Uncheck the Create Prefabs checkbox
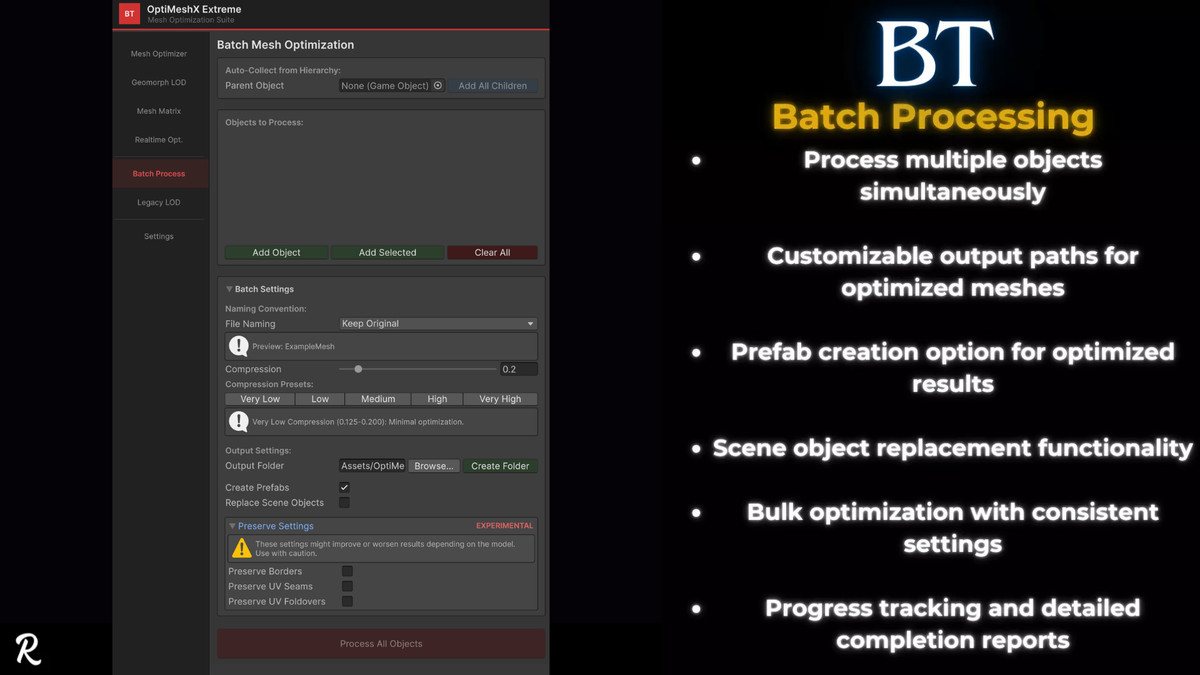 coord(344,488)
